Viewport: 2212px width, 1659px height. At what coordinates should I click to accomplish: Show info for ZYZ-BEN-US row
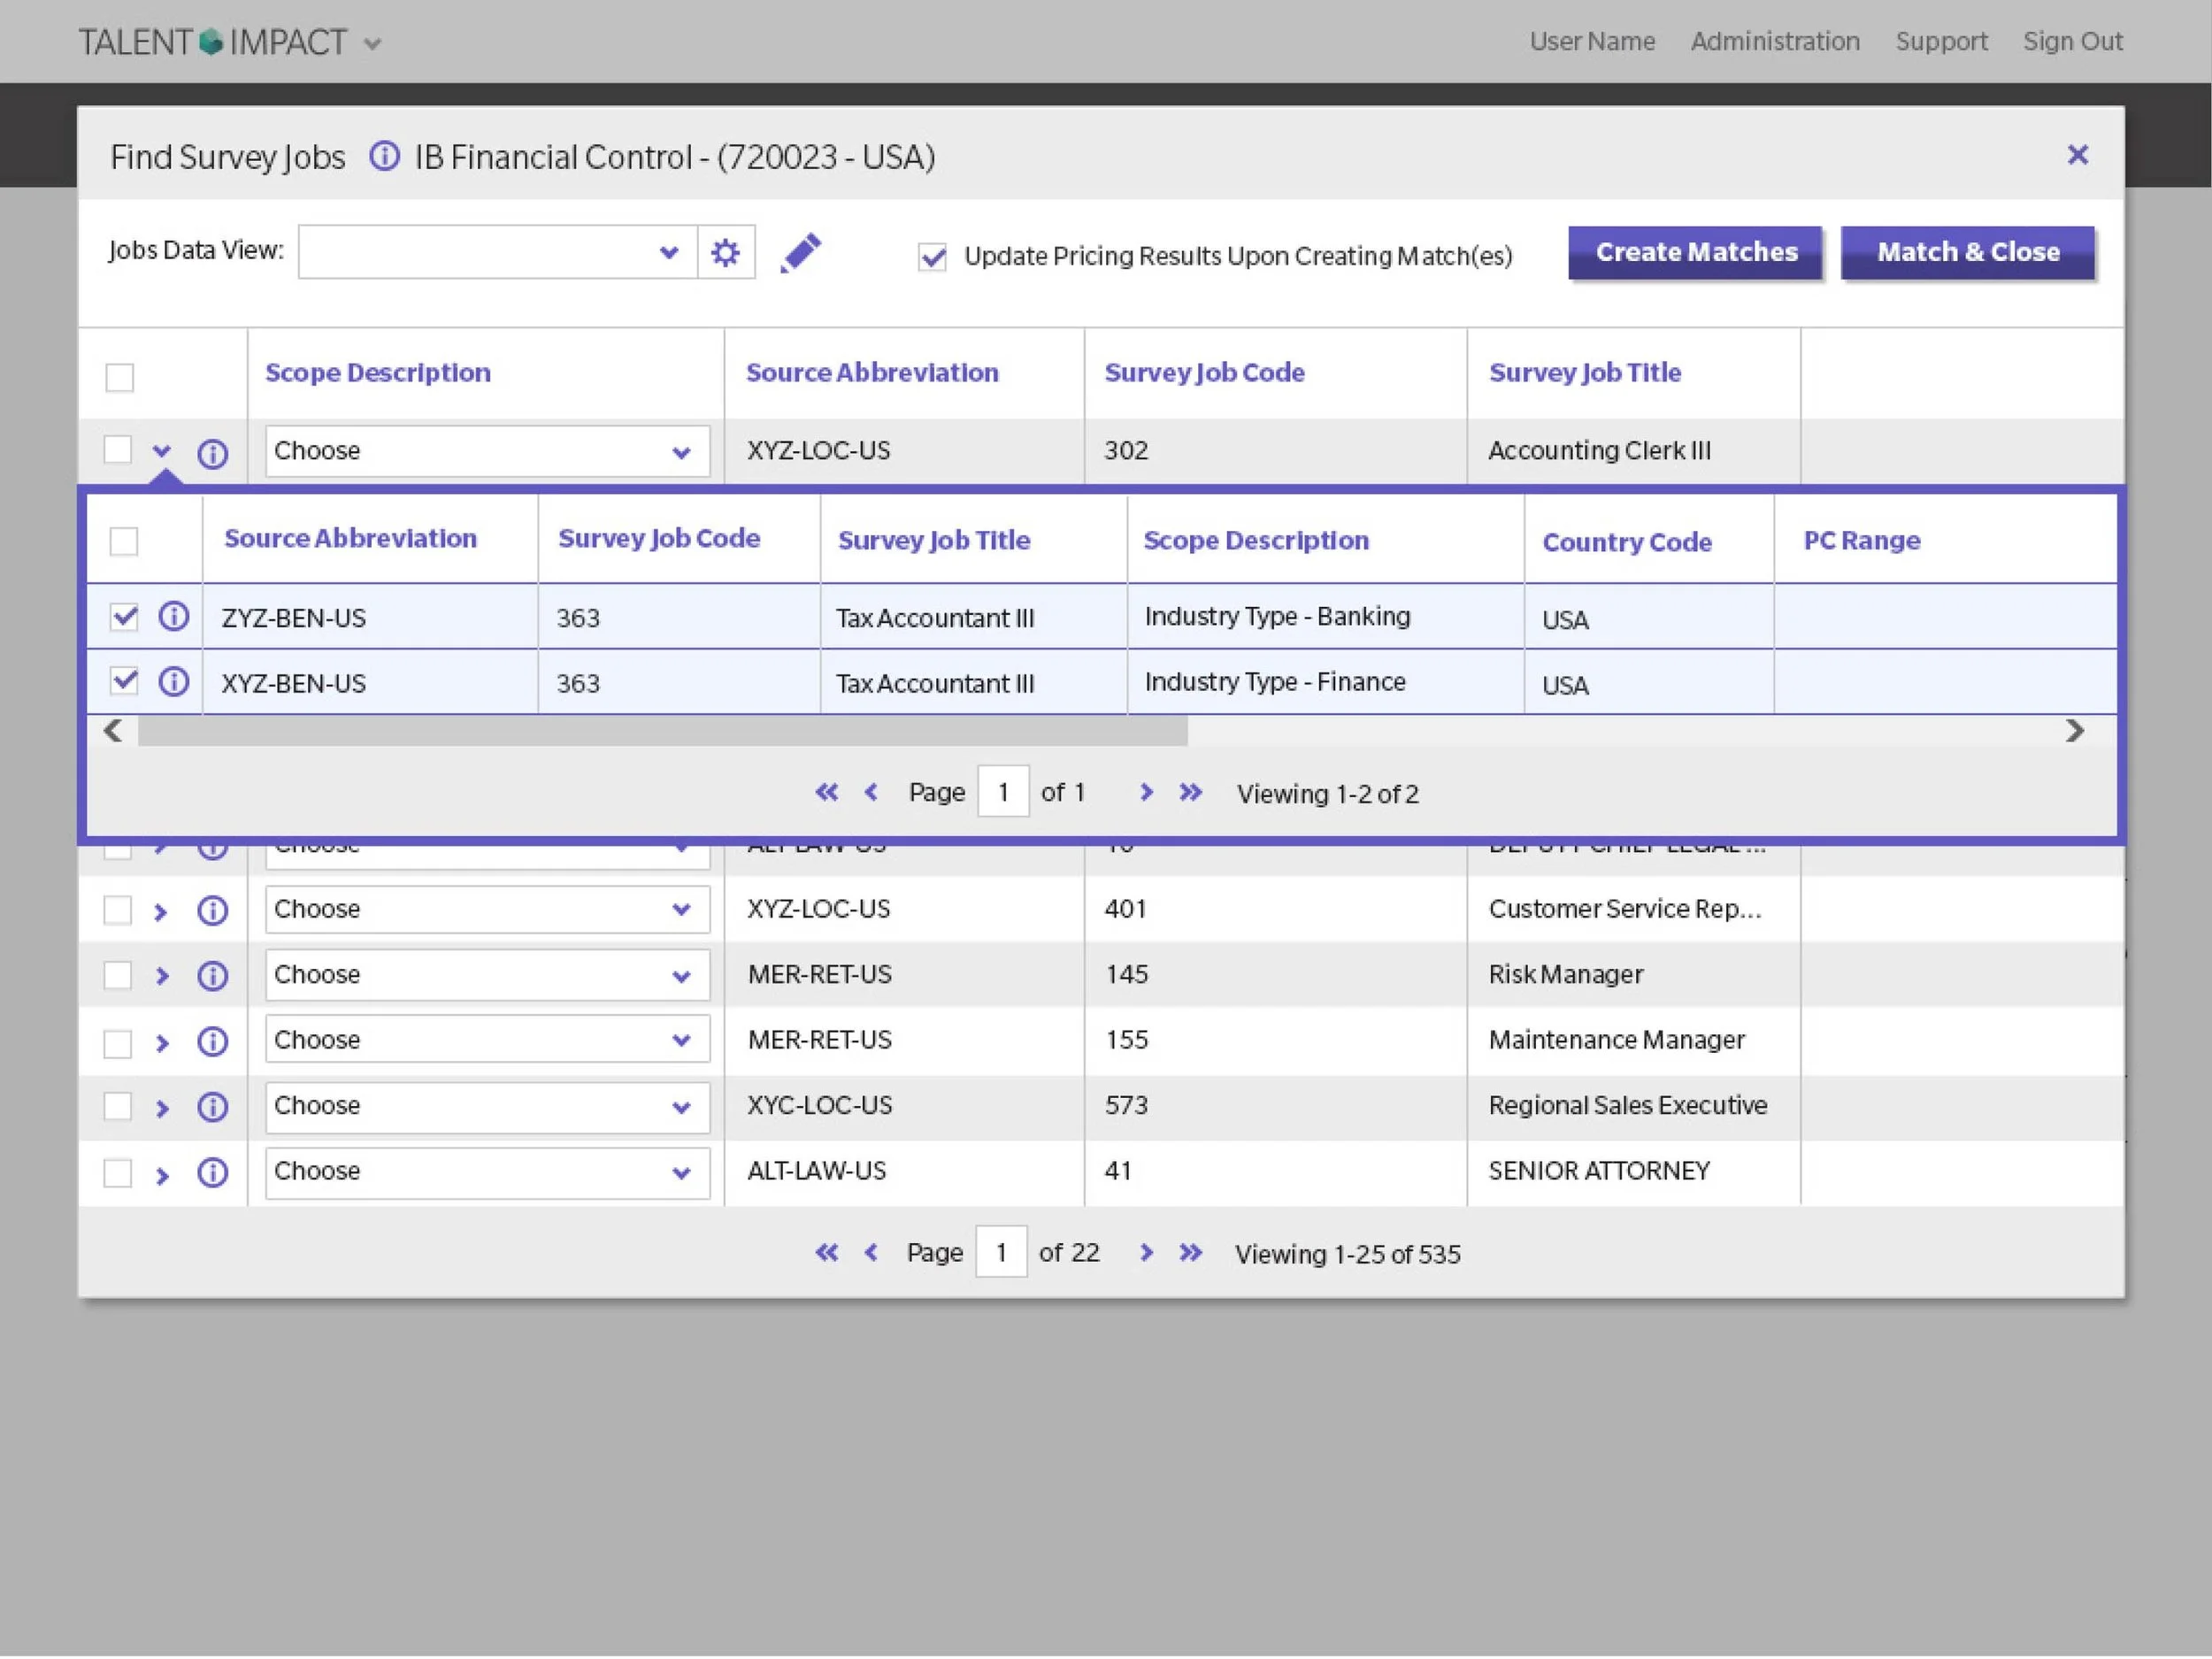pos(174,616)
